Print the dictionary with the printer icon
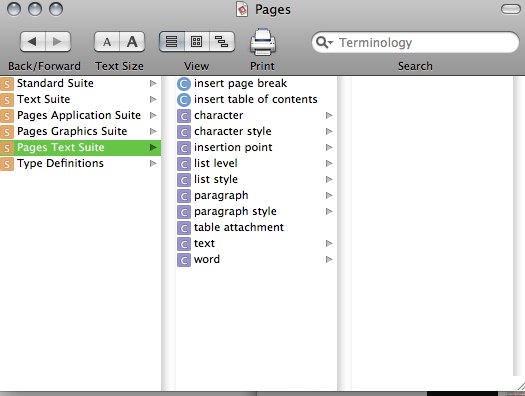This screenshot has height=396, width=525. coord(263,42)
